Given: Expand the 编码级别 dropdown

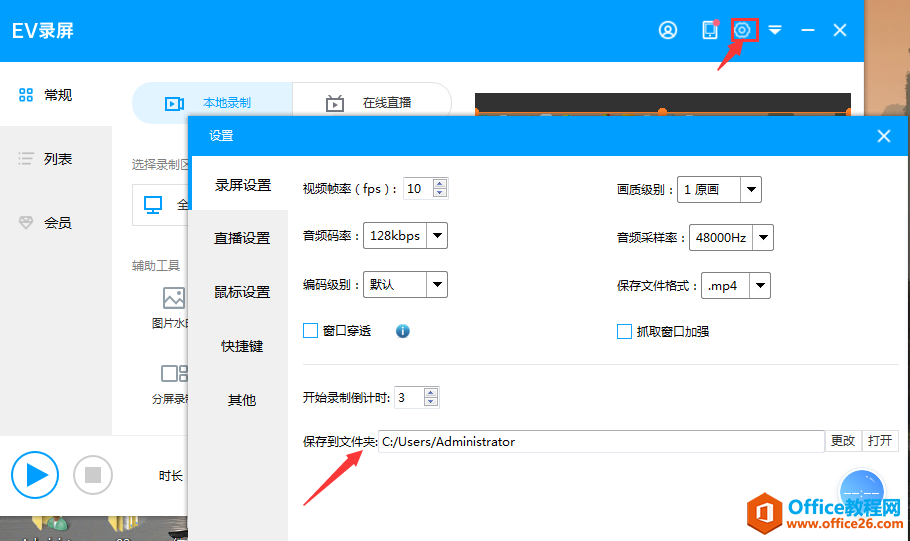Looking at the screenshot, I should [x=437, y=284].
